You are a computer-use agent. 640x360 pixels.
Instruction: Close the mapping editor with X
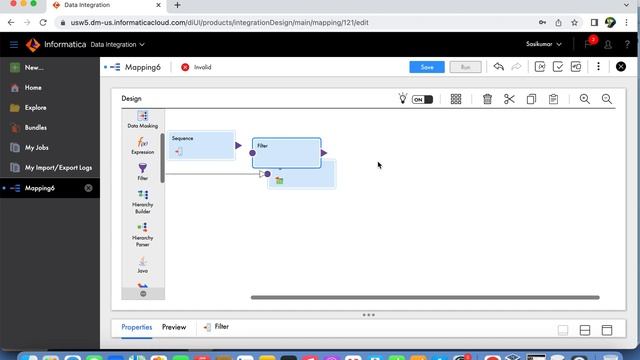pyautogui.click(x=621, y=67)
